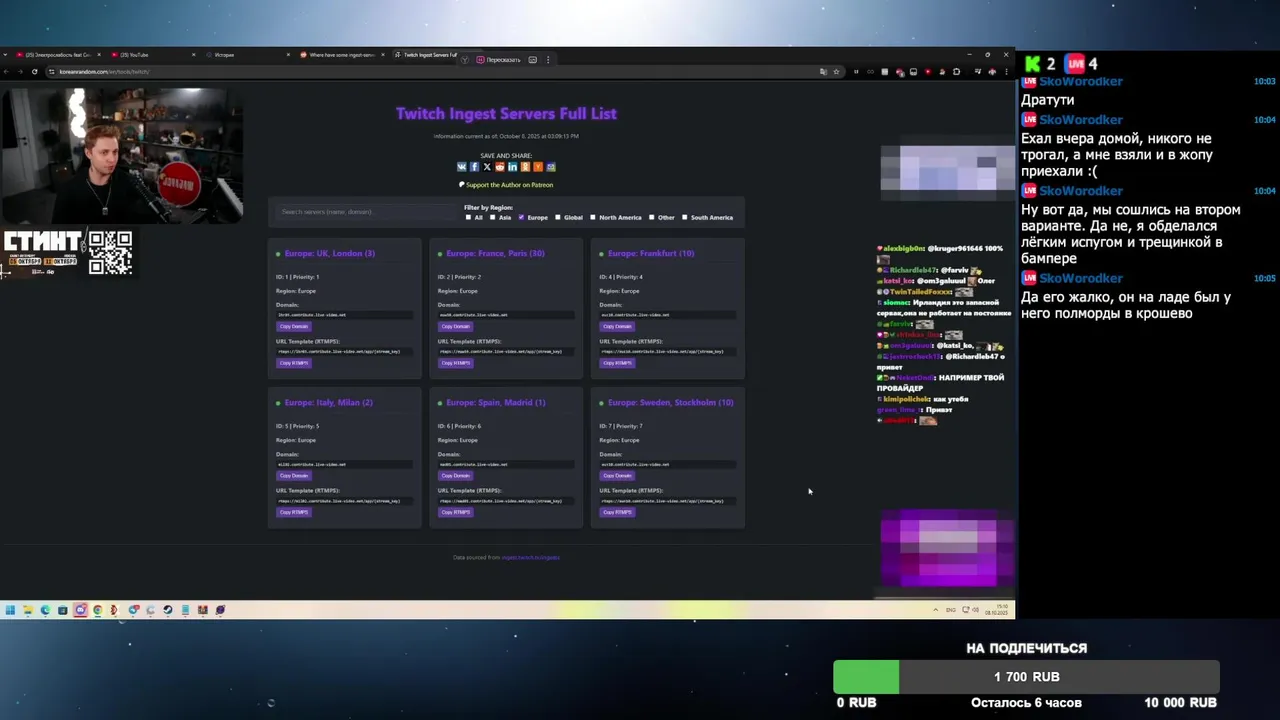Copy RTMPS for Frankfurt server

pyautogui.click(x=617, y=363)
